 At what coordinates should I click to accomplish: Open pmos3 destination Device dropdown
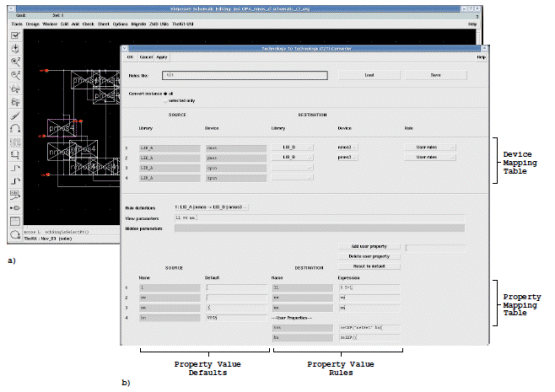[x=347, y=157]
